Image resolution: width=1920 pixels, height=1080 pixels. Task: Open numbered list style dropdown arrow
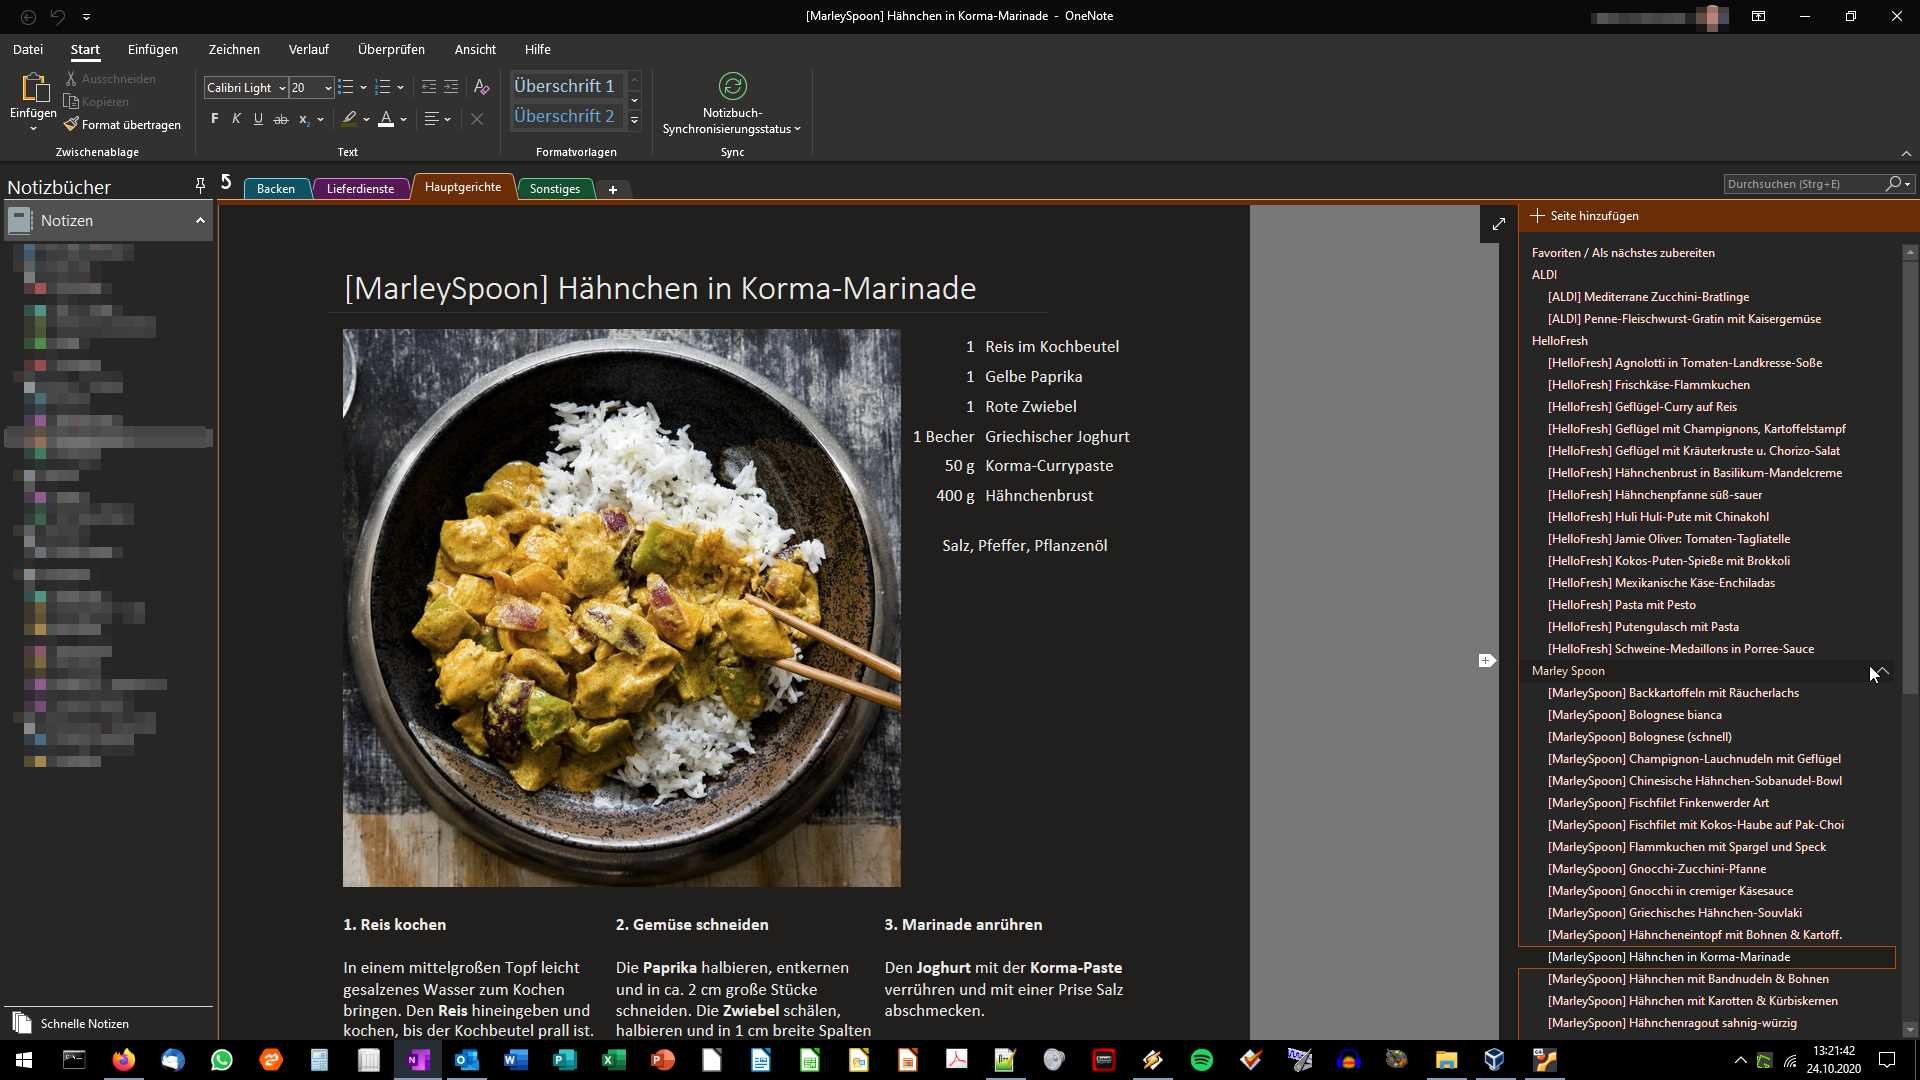400,88
